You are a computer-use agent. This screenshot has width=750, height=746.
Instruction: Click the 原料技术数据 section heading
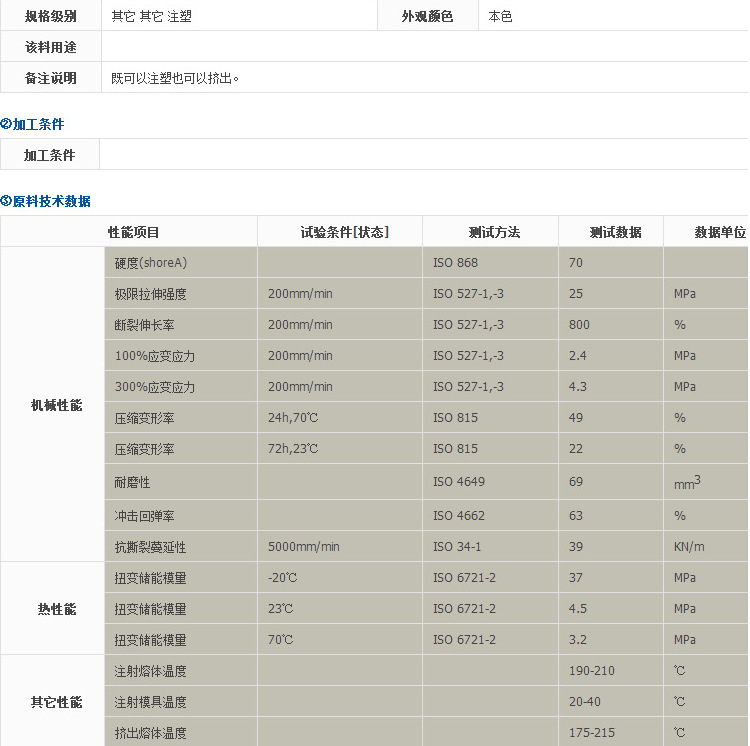(45, 201)
